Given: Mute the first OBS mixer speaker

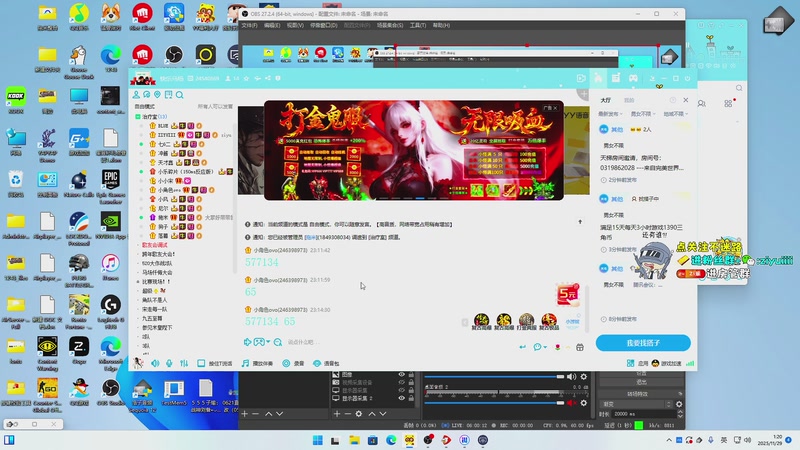Looking at the screenshot, I should pos(571,377).
